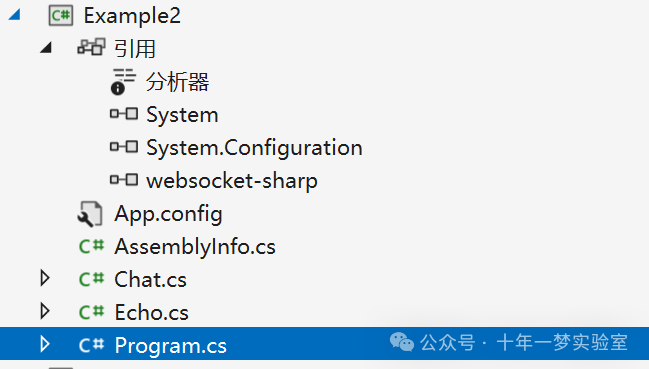Expand the Echo.cs node arrow

(45, 311)
